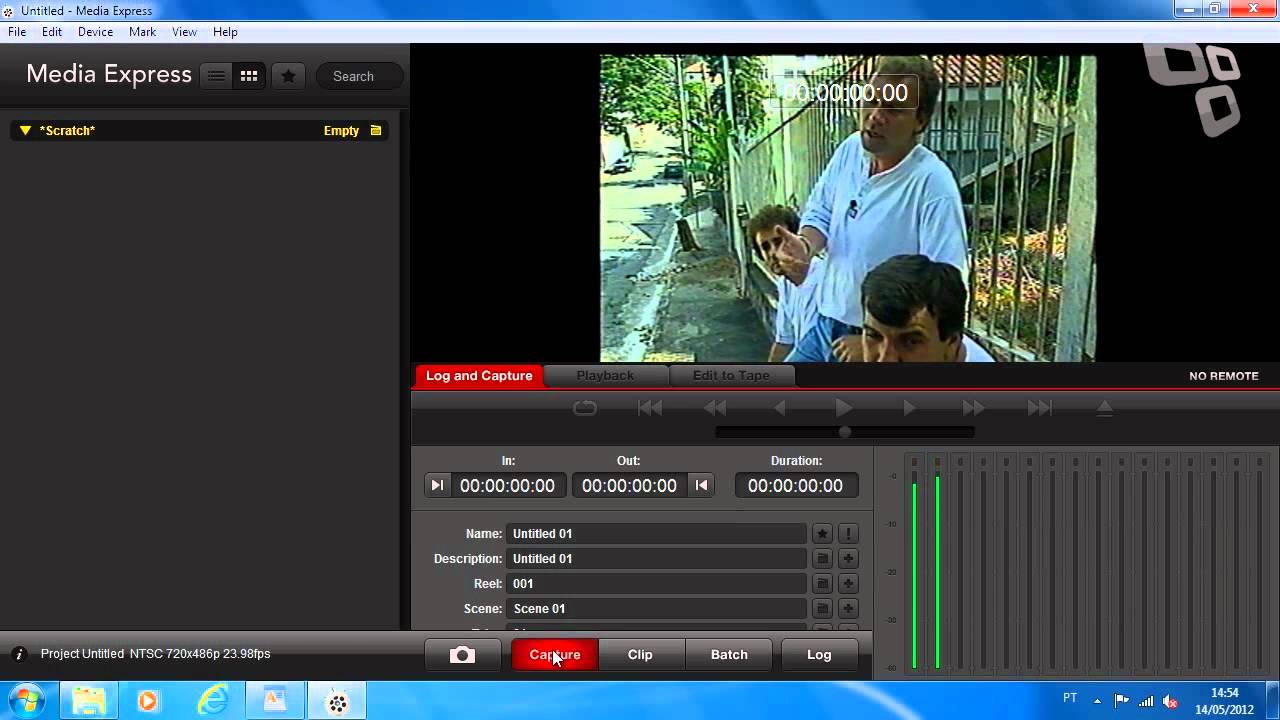Click the project info icon in status bar

tap(18, 654)
